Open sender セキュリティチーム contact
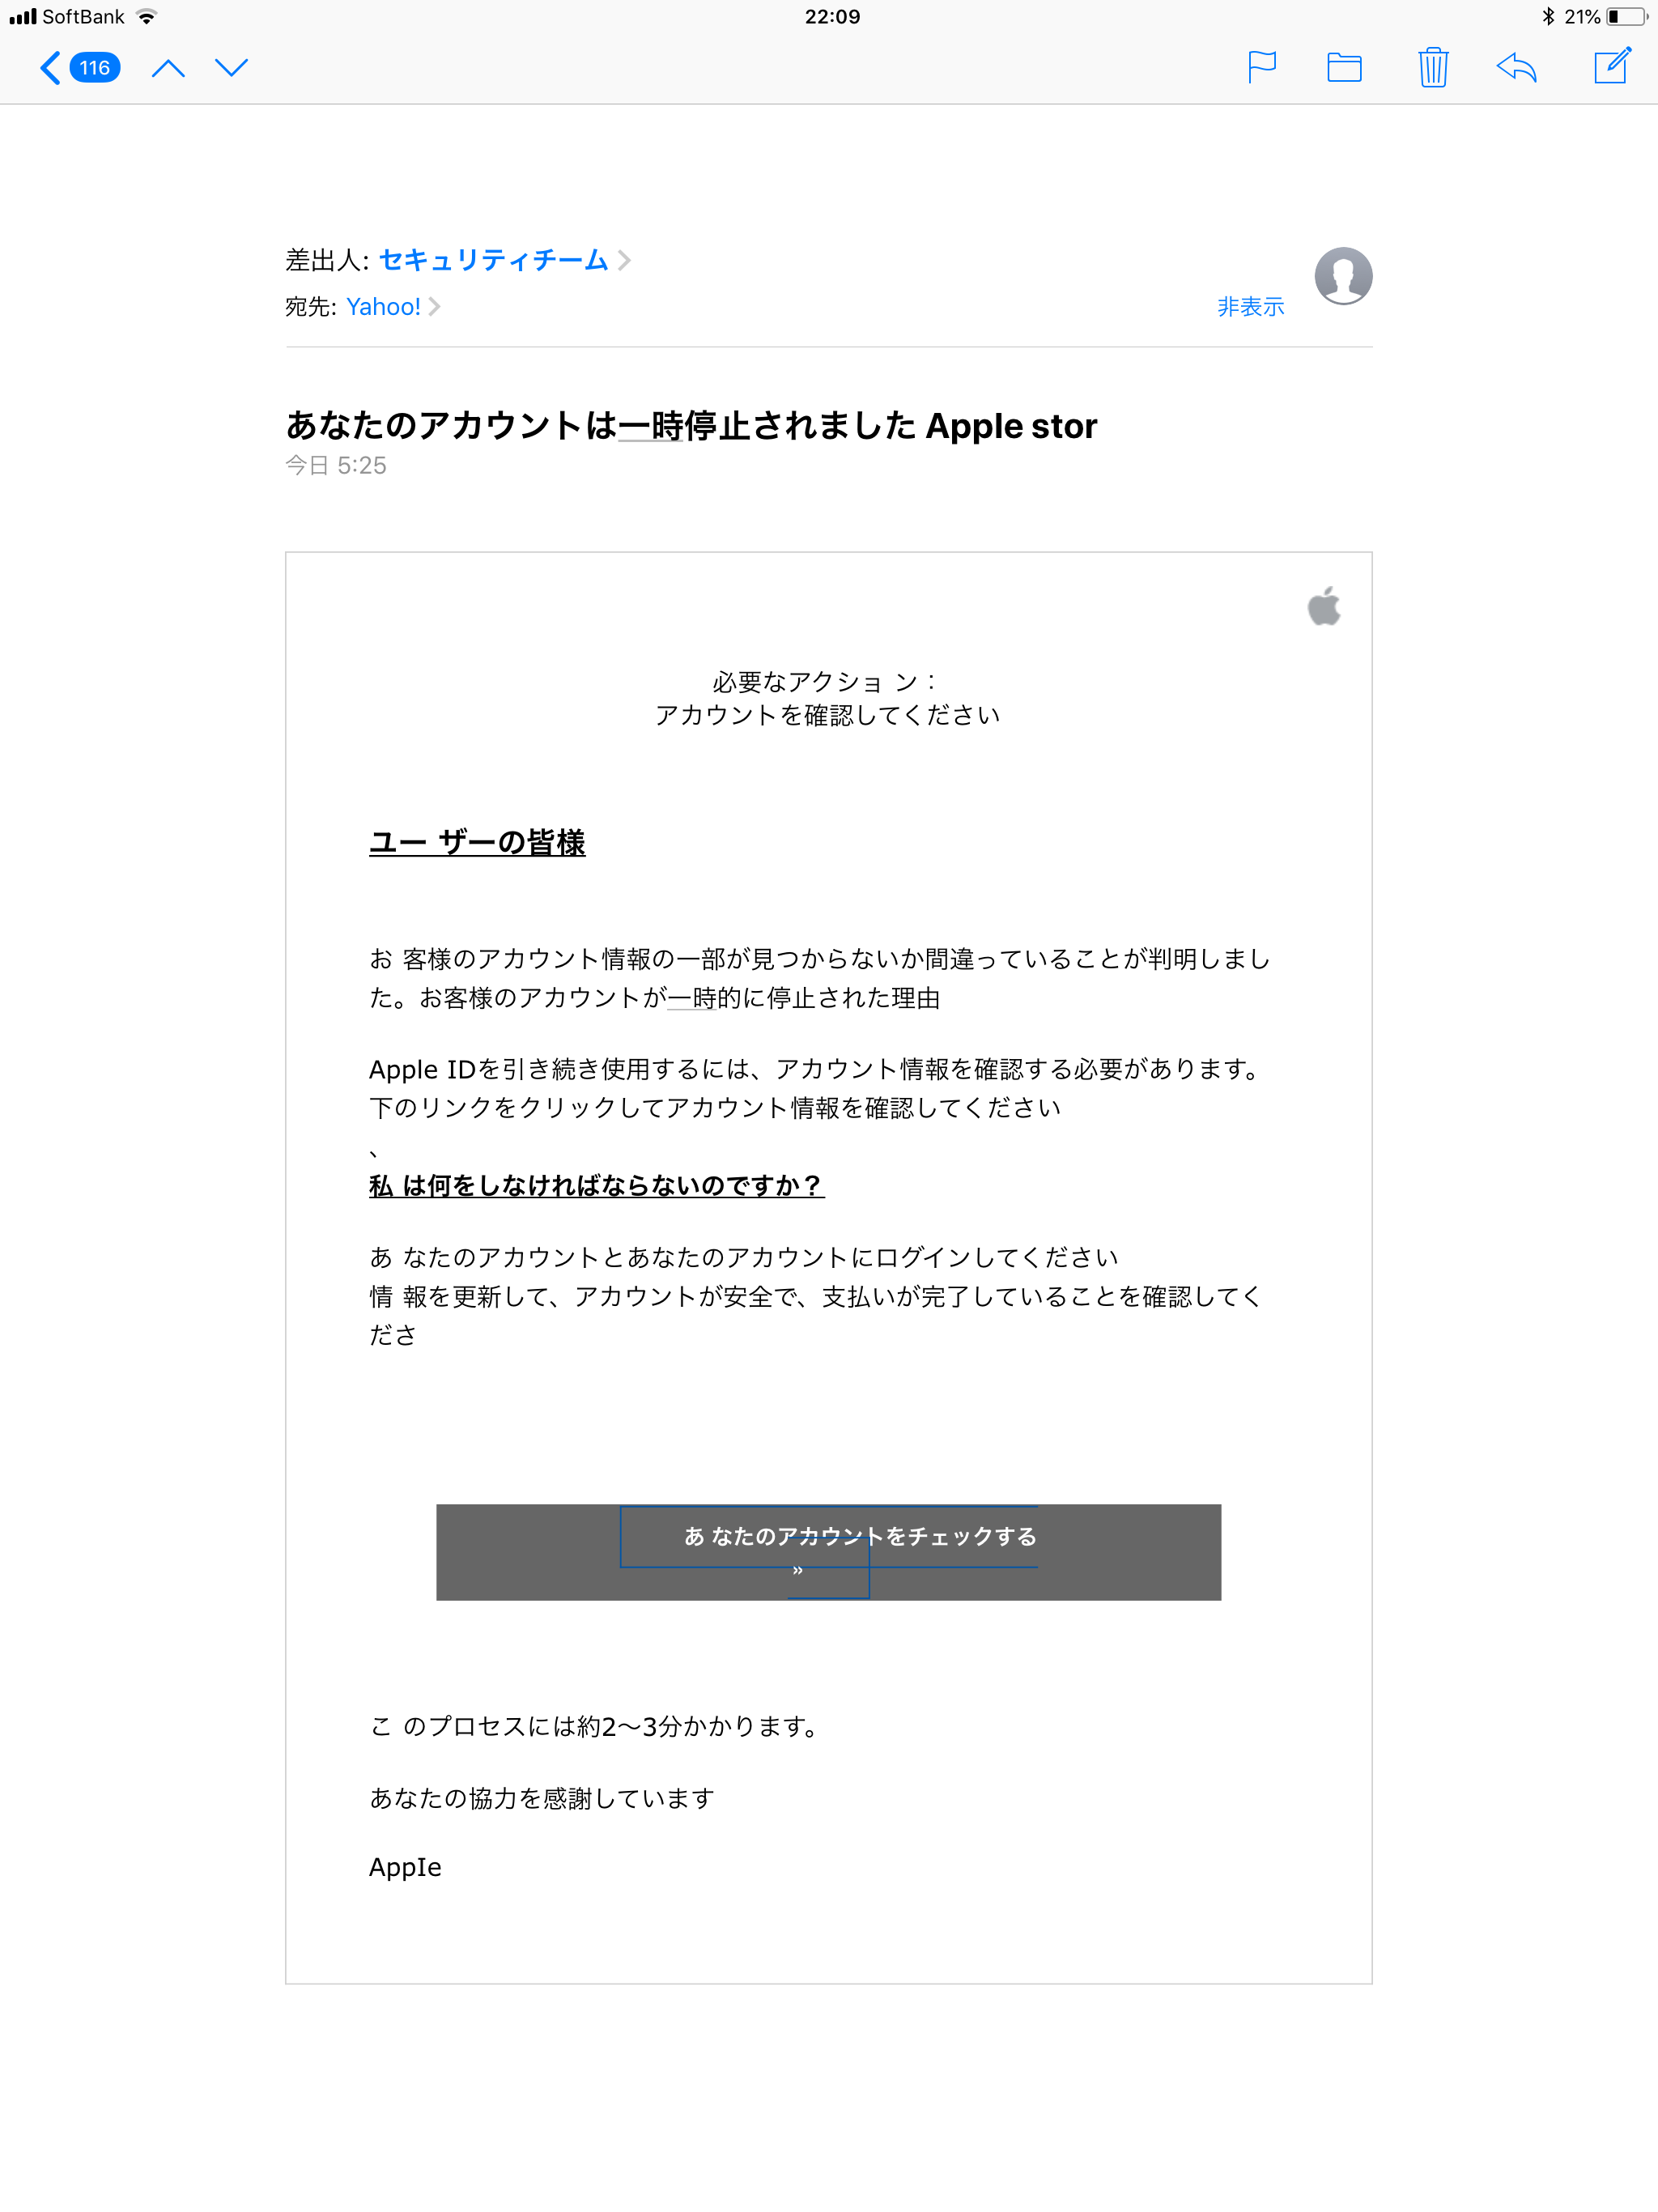Screen dimensions: 1658x2212 pos(493,260)
